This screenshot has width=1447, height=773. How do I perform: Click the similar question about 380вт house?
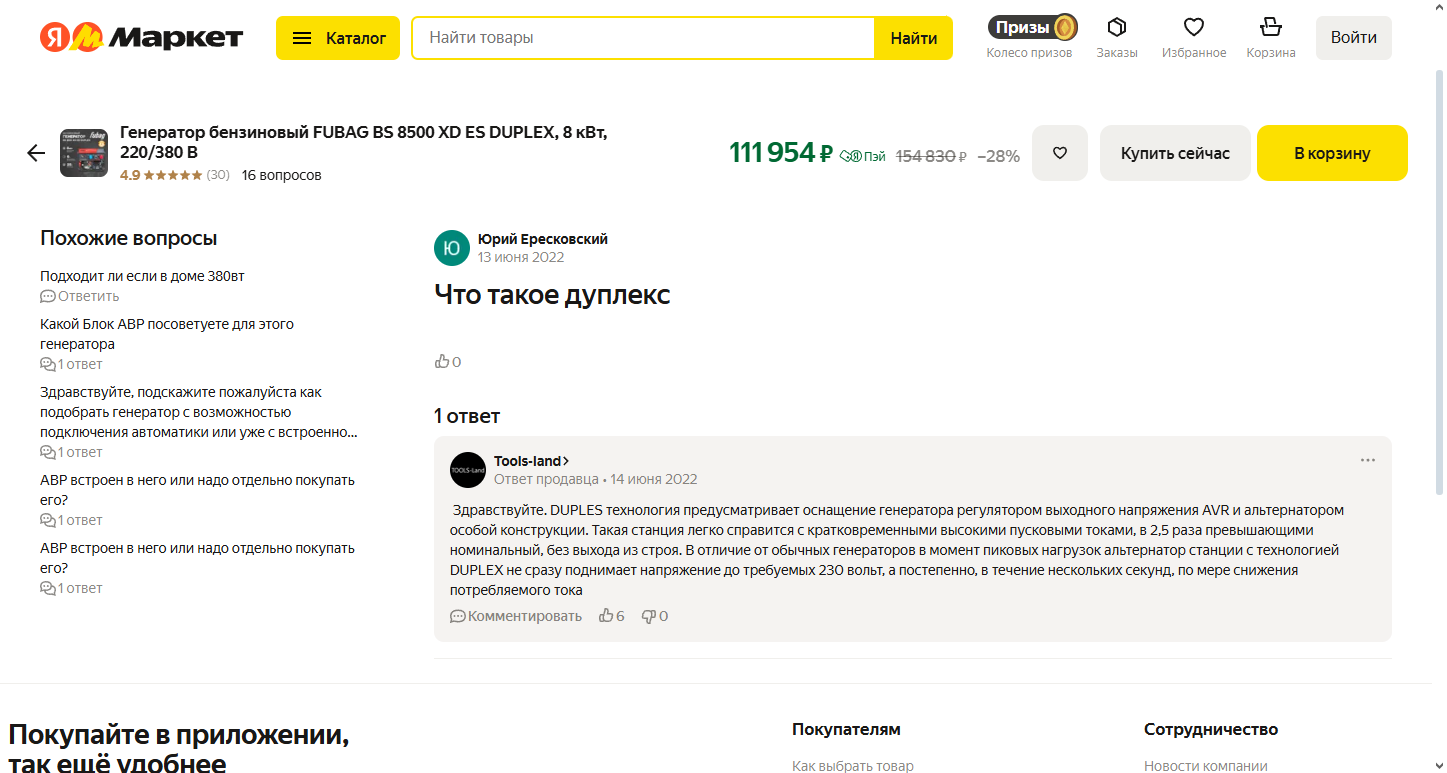[x=142, y=276]
